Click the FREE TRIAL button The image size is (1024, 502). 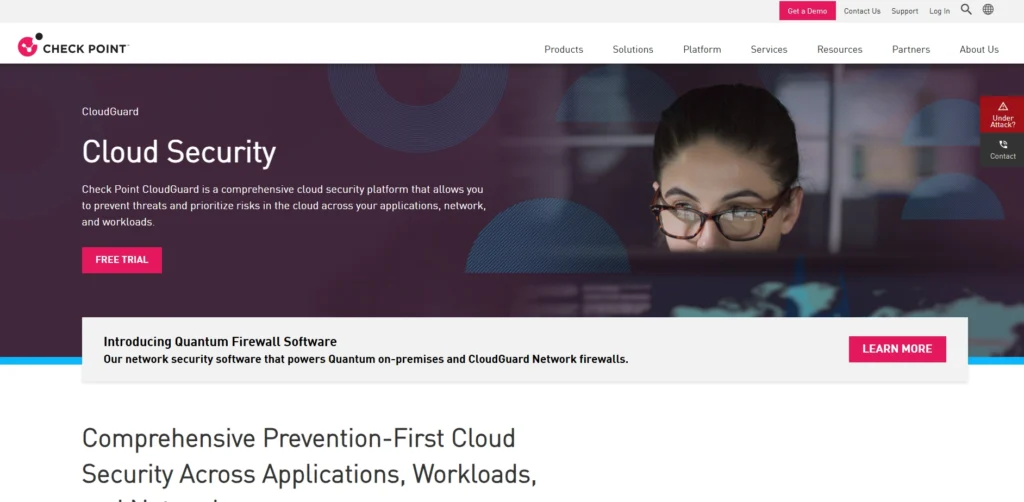(121, 260)
